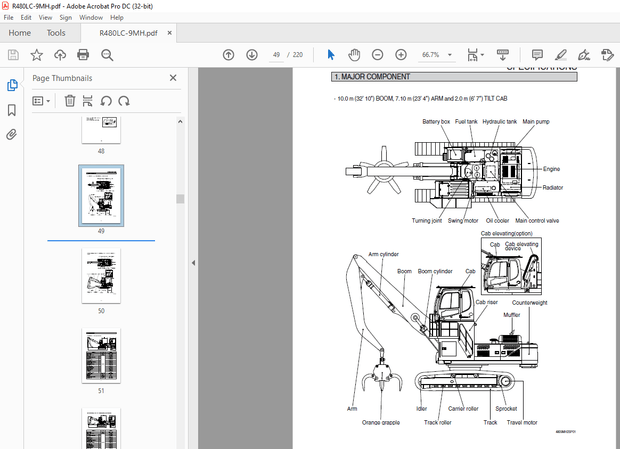Click the 'Hydraulic tank' label in diagram
Viewport: 620px width, 449px height.
click(499, 121)
